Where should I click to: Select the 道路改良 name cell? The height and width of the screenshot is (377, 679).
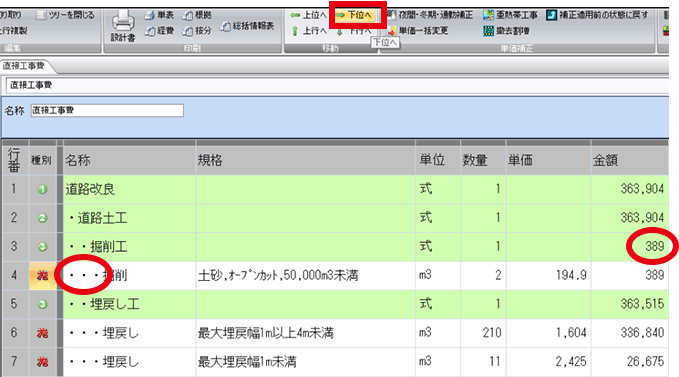(129, 189)
